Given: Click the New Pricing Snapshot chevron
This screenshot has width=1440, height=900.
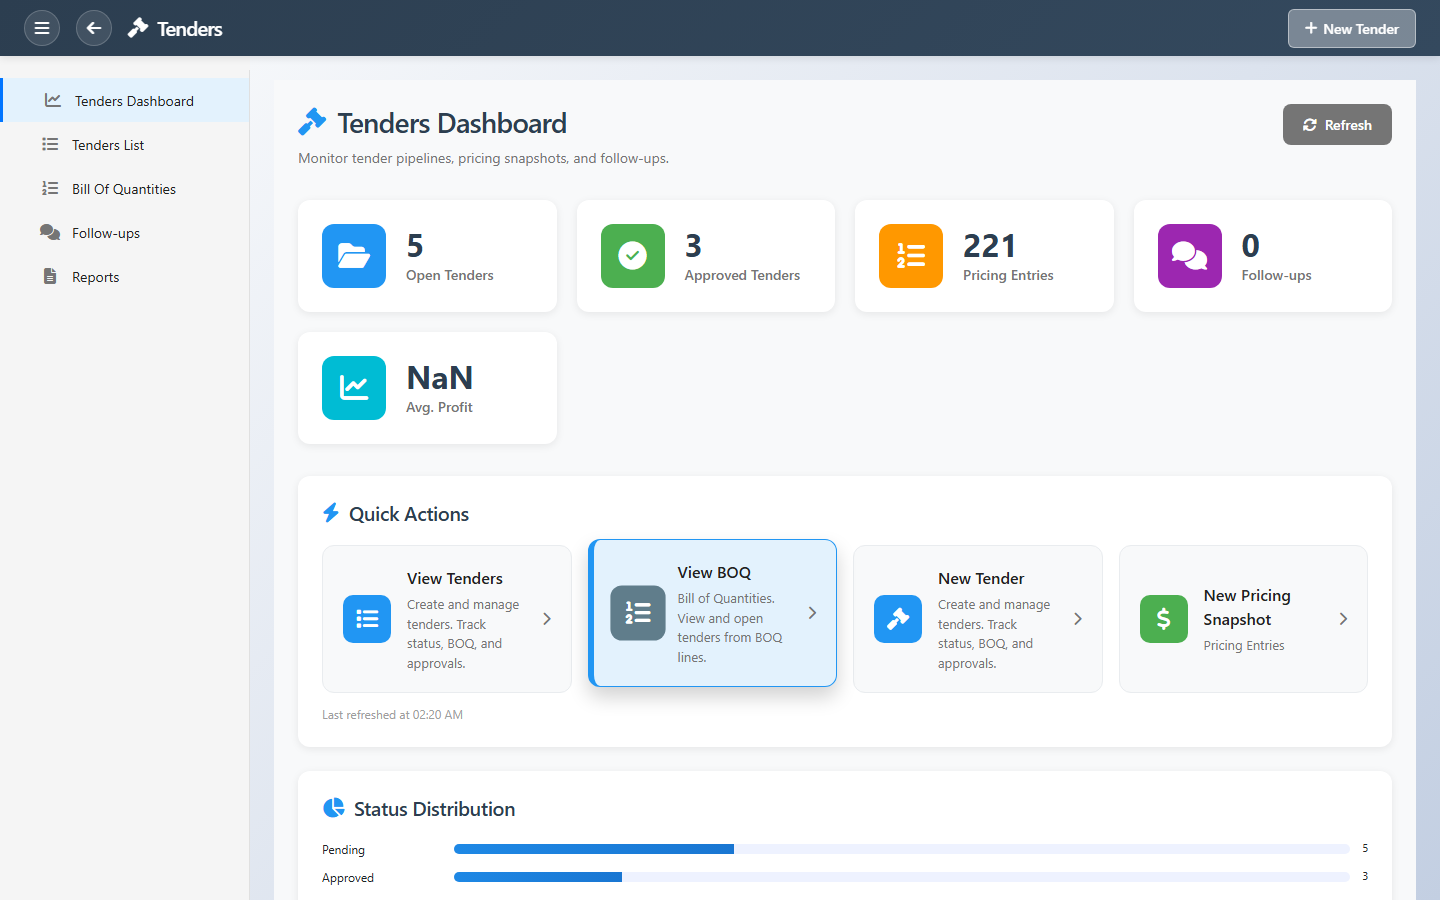Looking at the screenshot, I should click(1343, 619).
